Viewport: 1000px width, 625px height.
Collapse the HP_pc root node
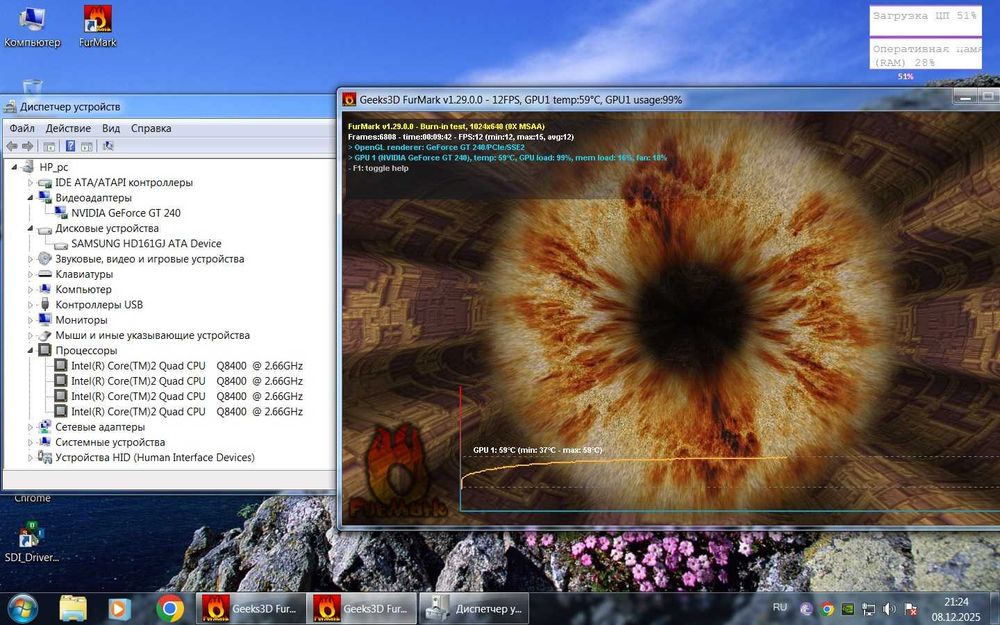coord(14,167)
